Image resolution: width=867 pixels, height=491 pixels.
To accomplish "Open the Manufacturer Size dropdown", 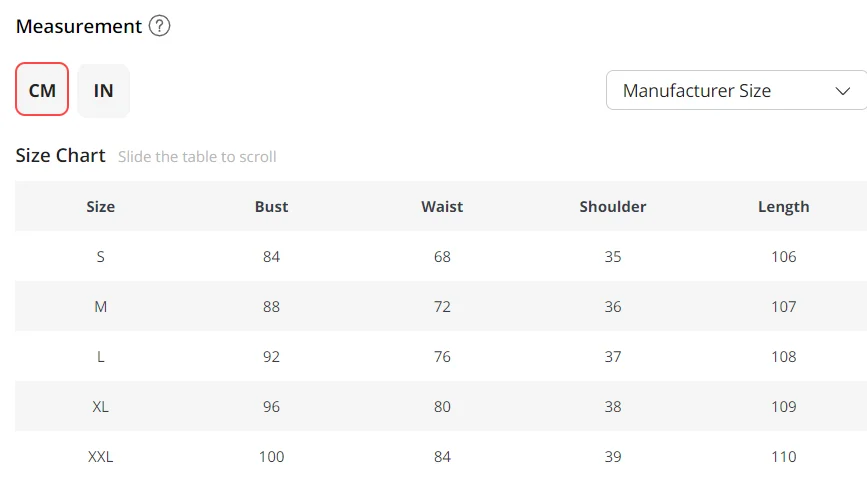I will tap(736, 90).
